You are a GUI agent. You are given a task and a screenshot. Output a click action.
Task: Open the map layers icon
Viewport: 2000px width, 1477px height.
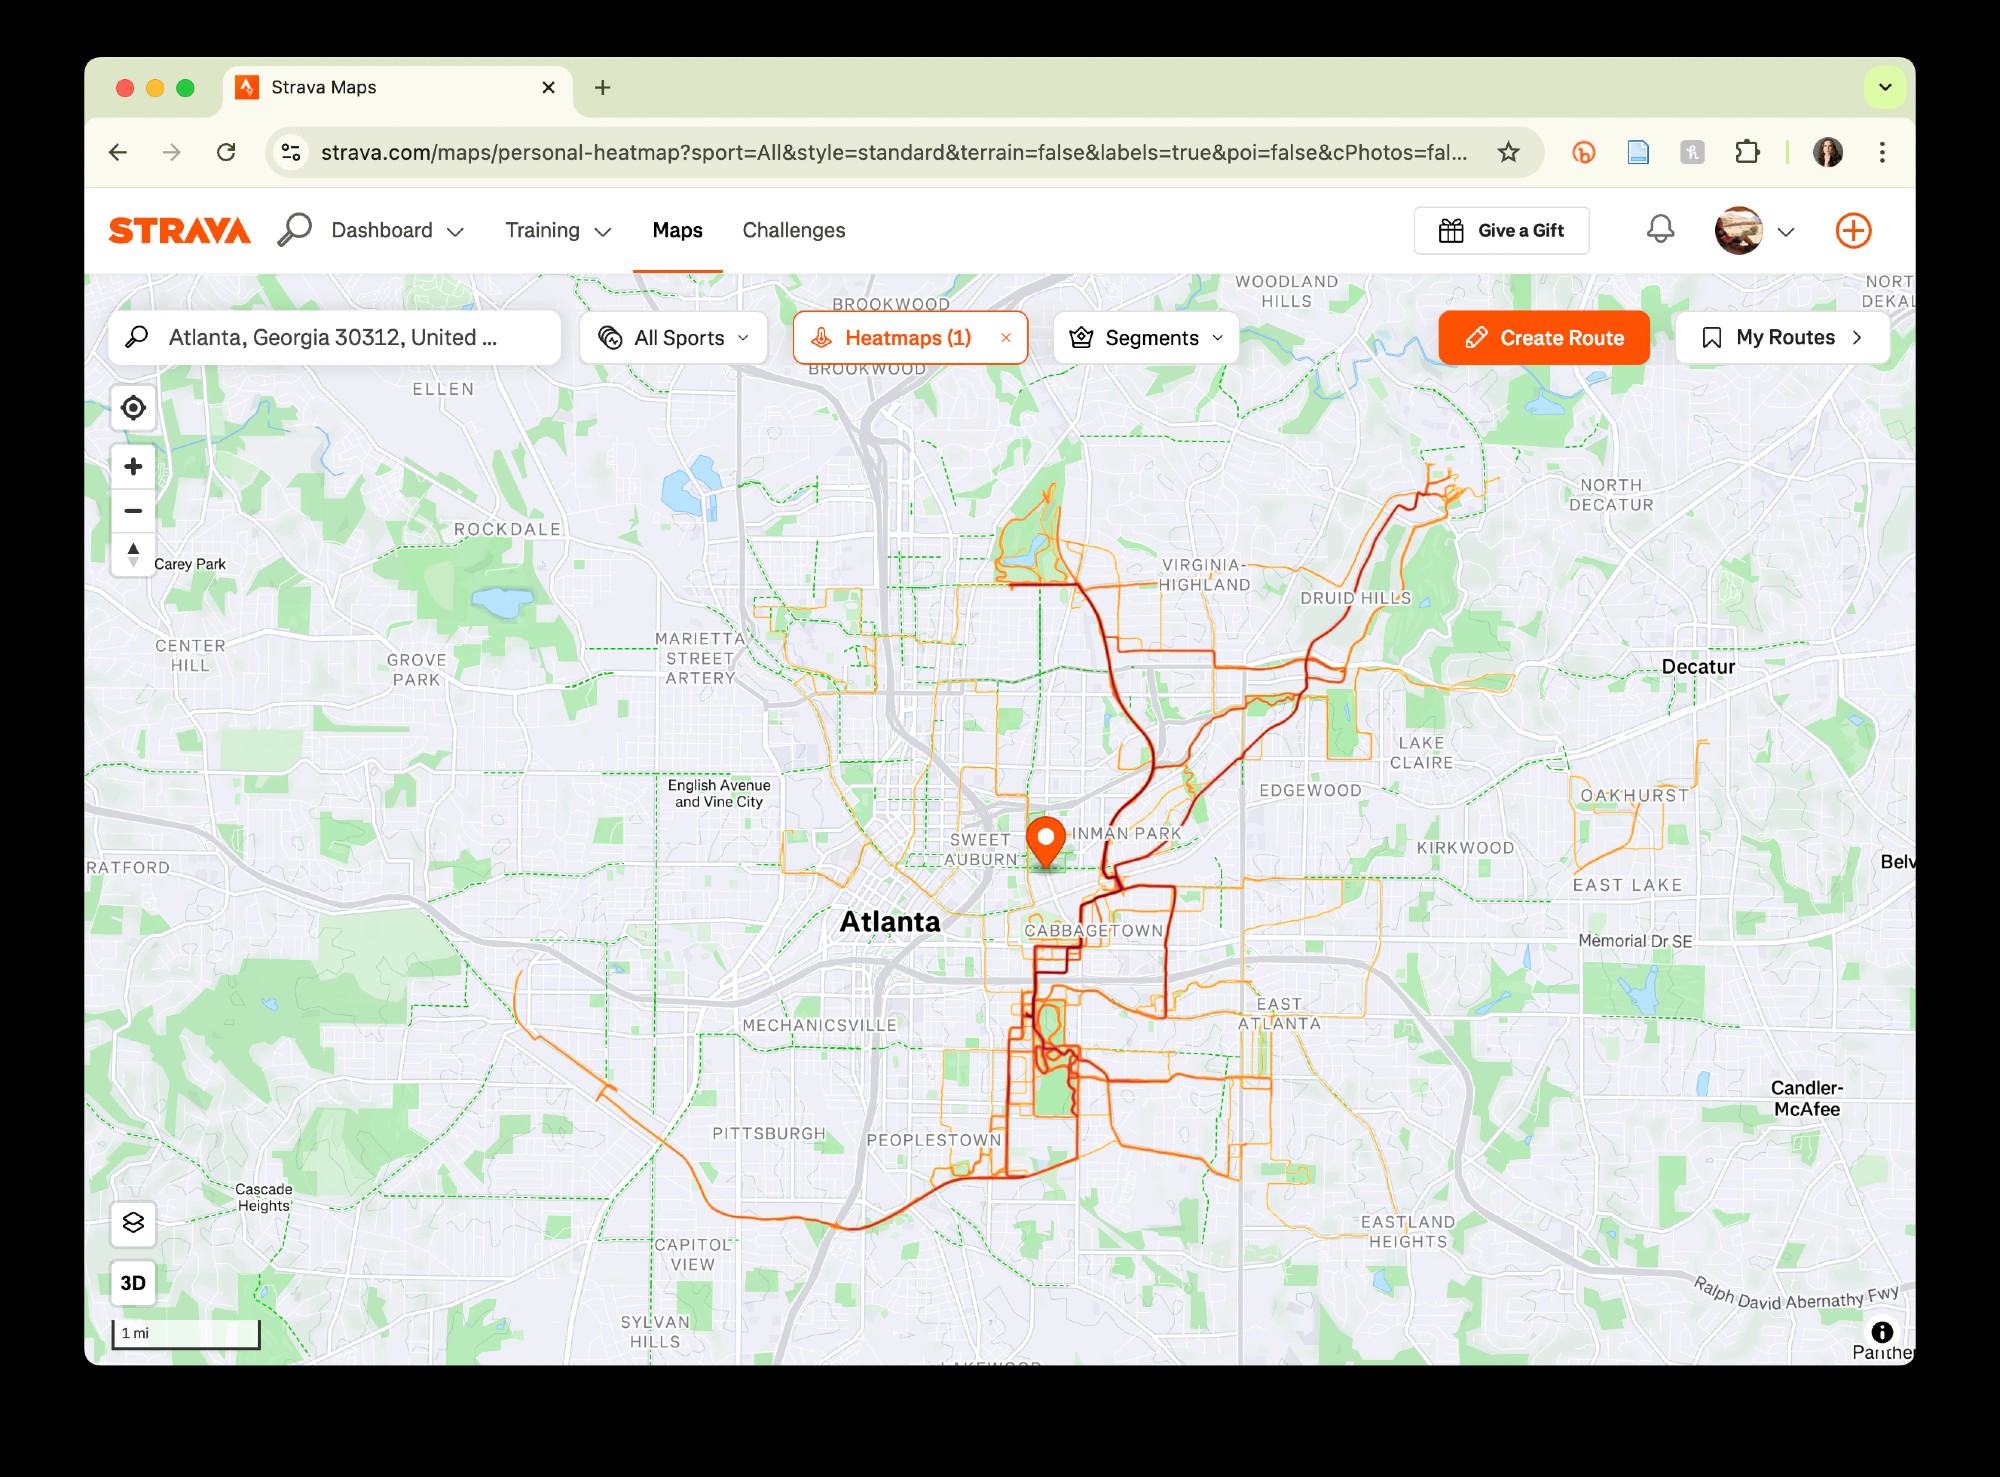[x=133, y=1223]
